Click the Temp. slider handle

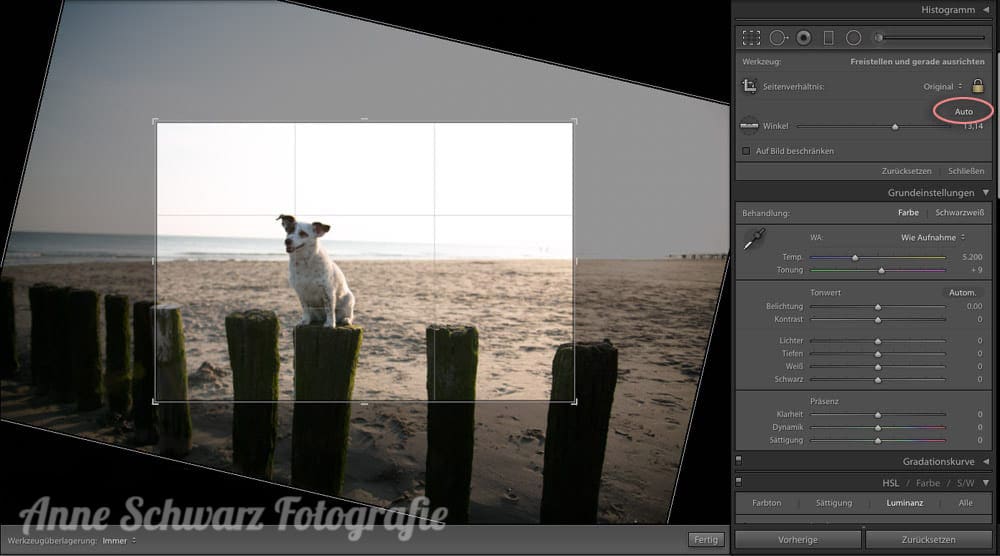point(855,258)
